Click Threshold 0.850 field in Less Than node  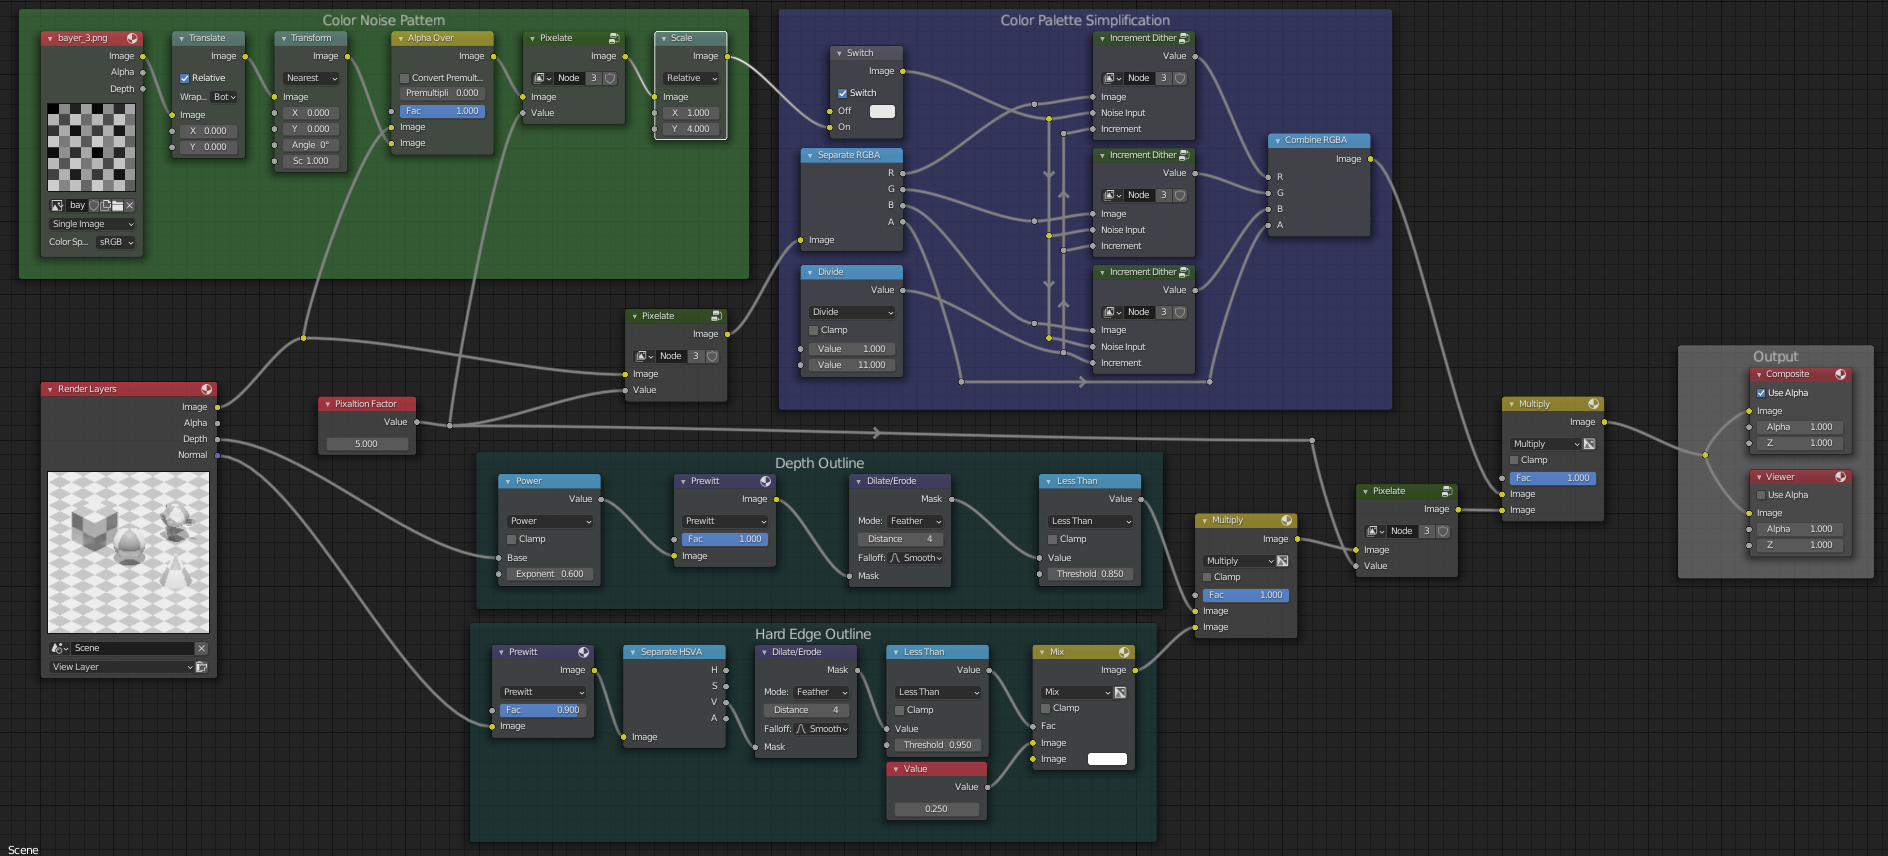click(x=1090, y=574)
